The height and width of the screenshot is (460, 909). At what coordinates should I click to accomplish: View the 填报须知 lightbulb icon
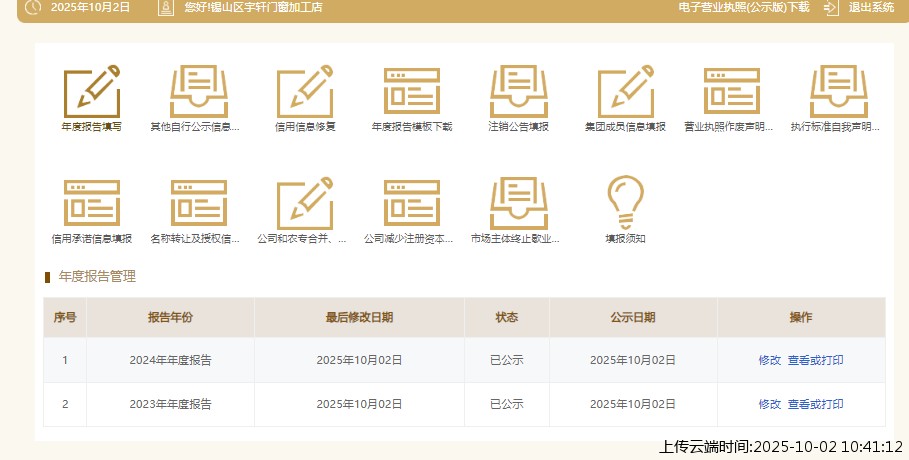point(625,203)
